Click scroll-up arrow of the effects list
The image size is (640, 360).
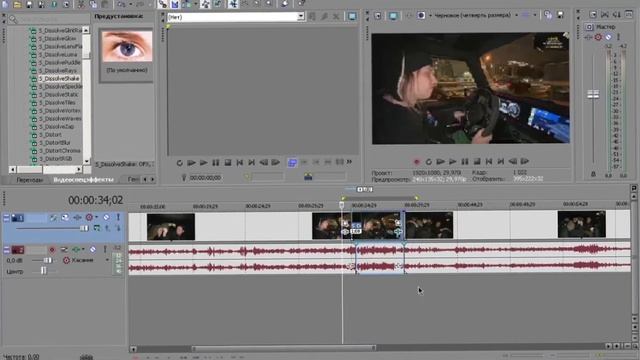click(86, 30)
